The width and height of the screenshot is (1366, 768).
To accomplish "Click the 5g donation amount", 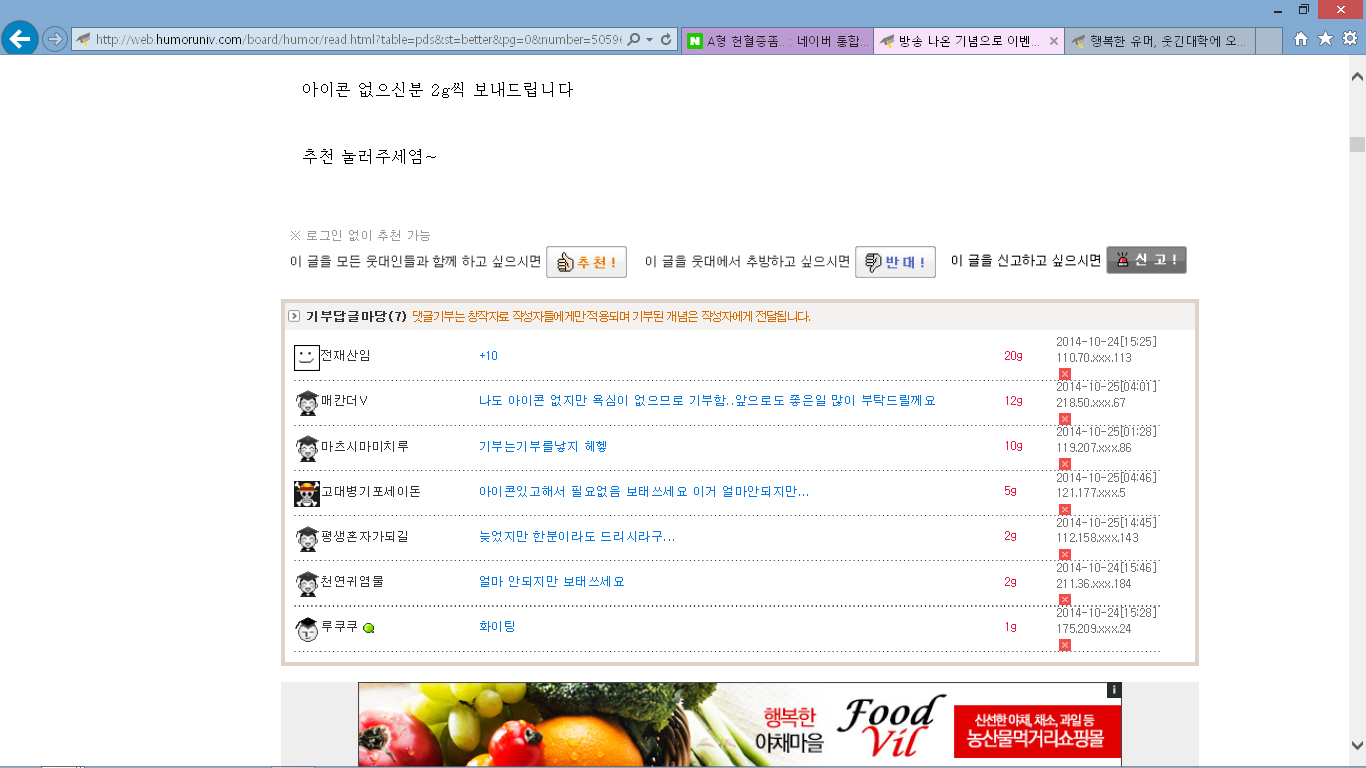I will (x=1010, y=491).
